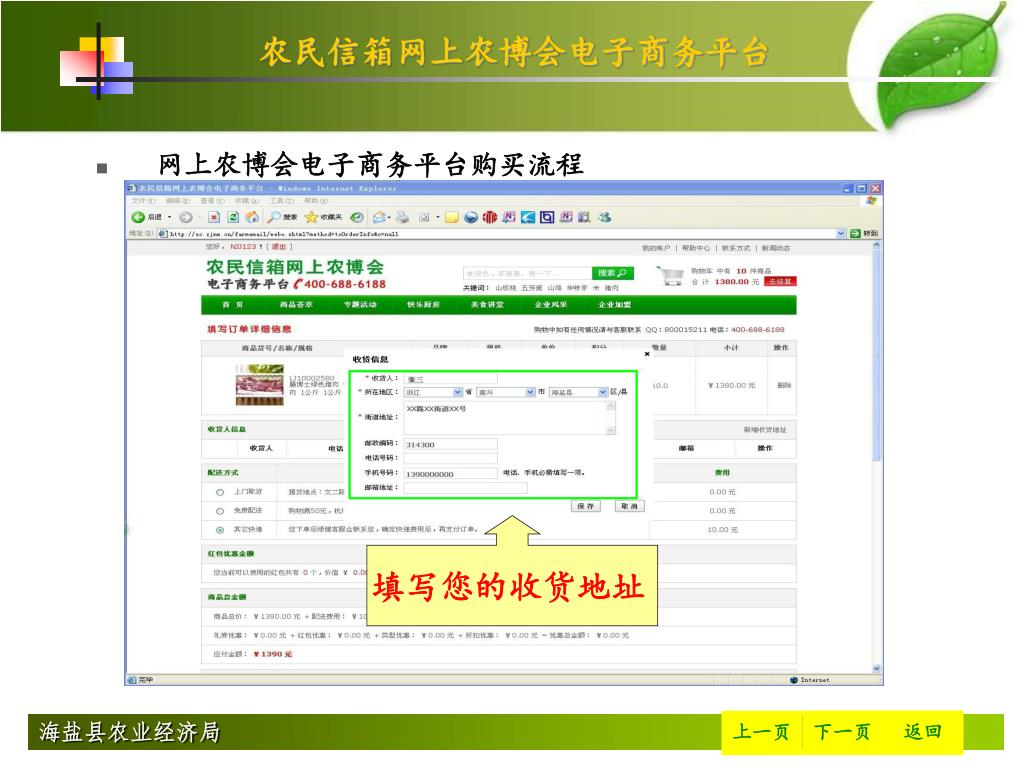The height and width of the screenshot is (768, 1024).
Task: Click the address bar Go arrow
Action: [x=856, y=233]
